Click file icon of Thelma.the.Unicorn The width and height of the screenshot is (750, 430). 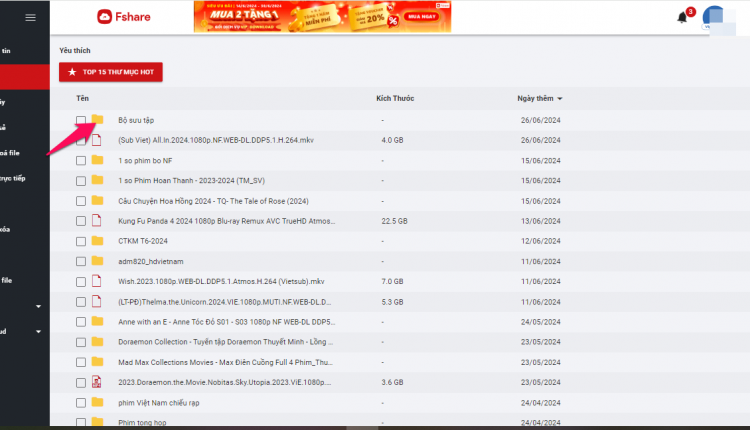[97, 301]
